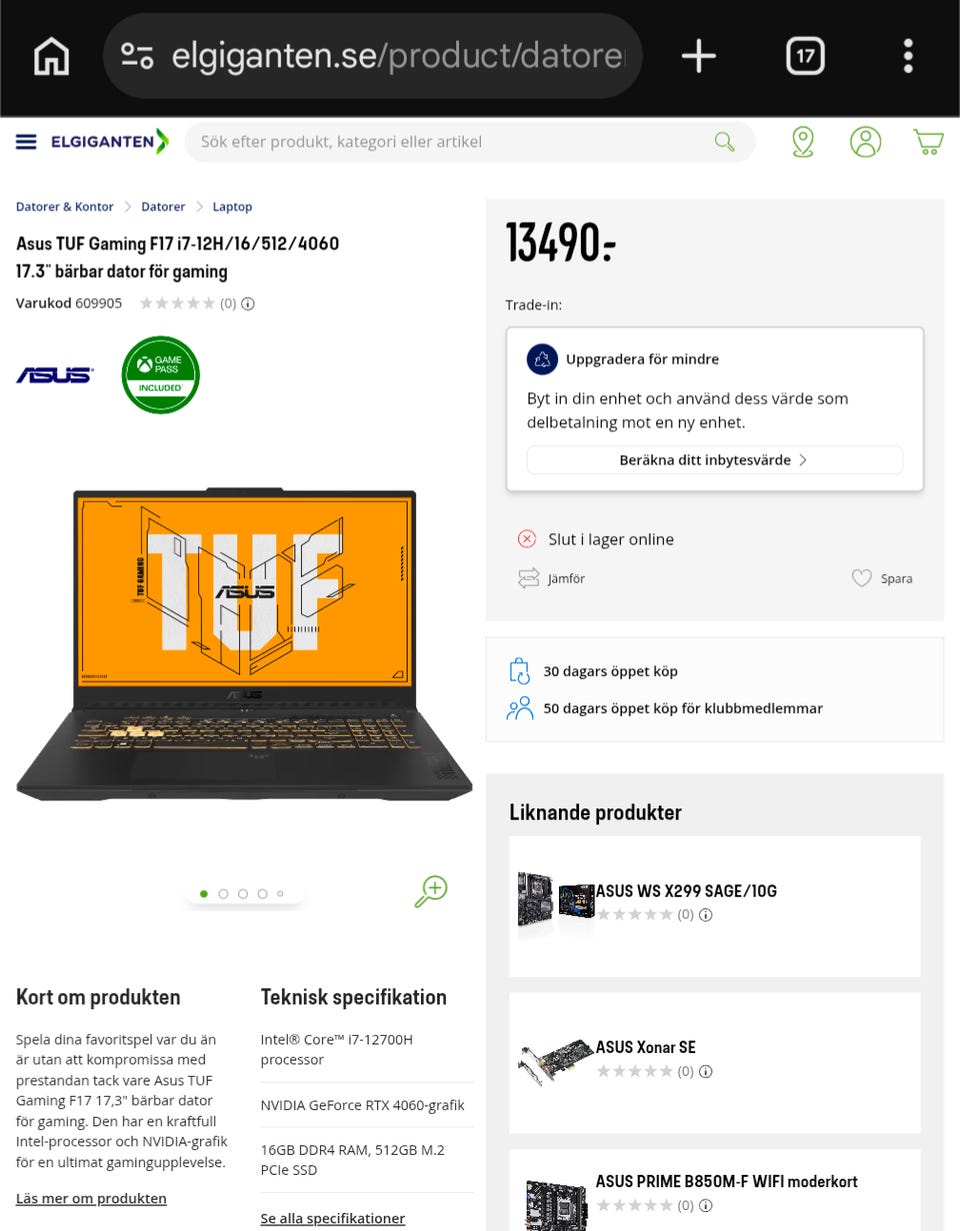Select the second image carousel dot
The width and height of the screenshot is (960, 1231).
(223, 894)
